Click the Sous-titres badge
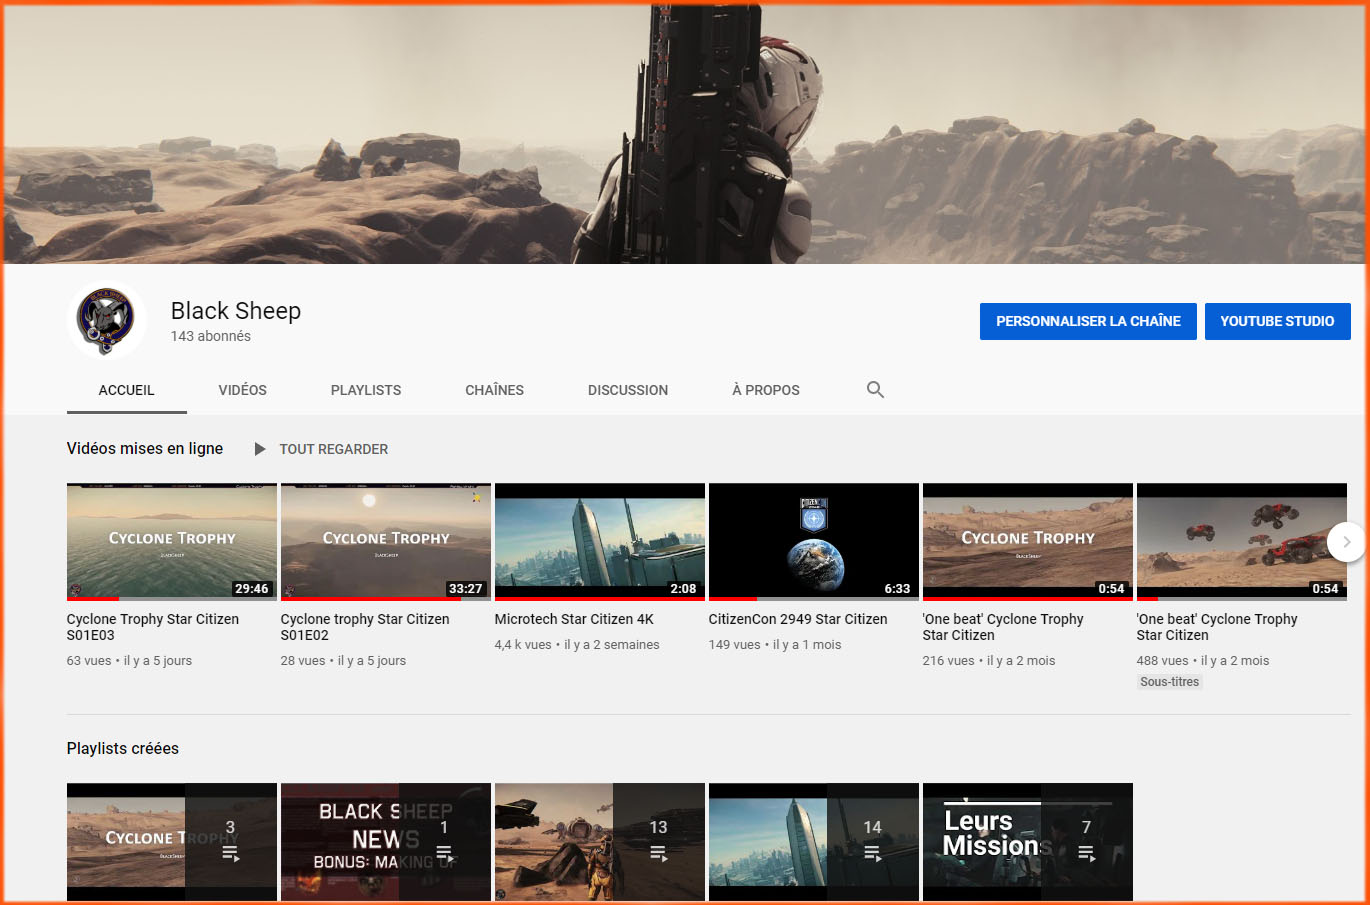This screenshot has height=905, width=1370. coord(1170,682)
